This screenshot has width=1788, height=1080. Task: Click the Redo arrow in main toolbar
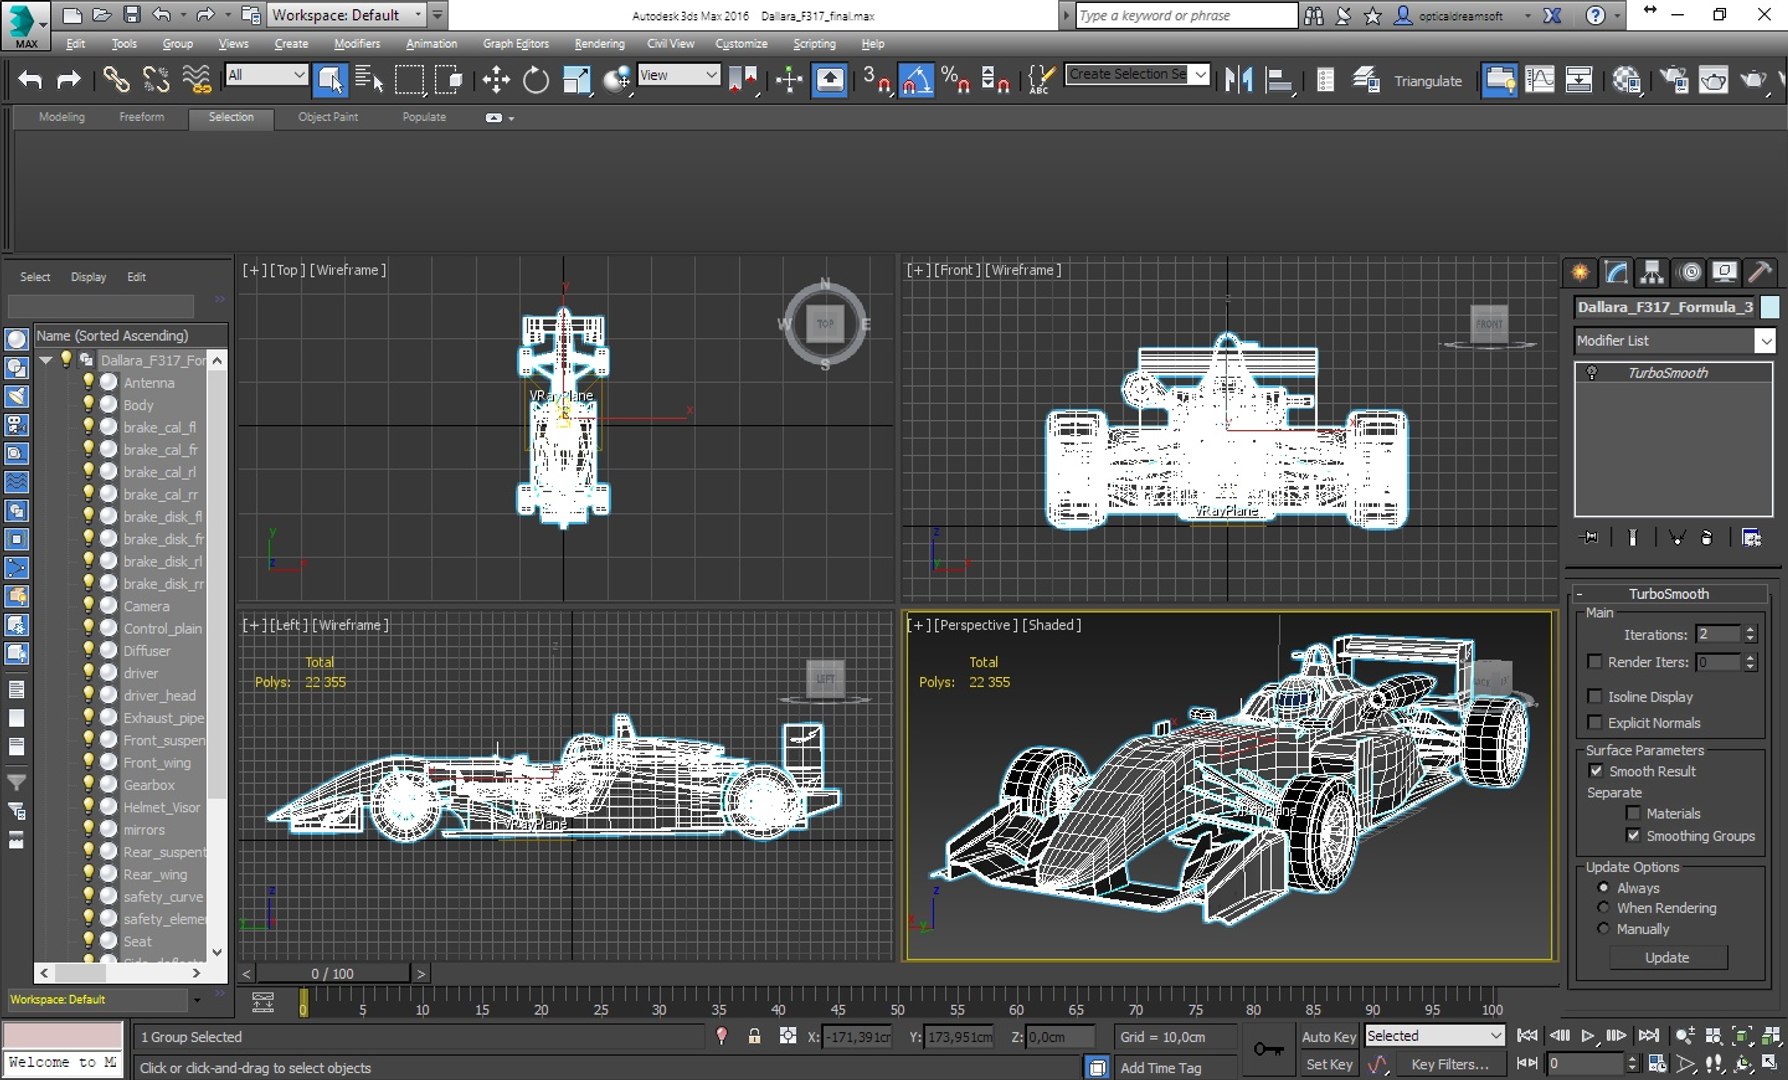pyautogui.click(x=68, y=80)
